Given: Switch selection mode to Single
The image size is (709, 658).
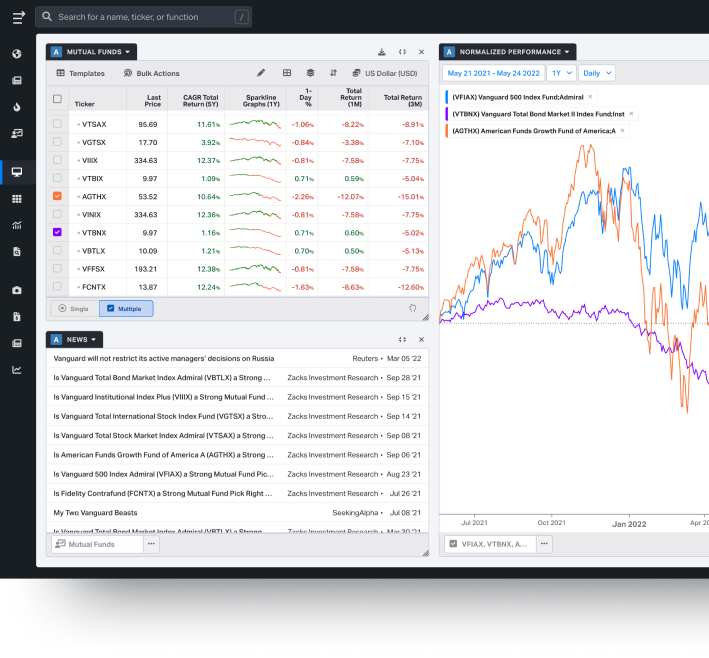Looking at the screenshot, I should [x=74, y=309].
